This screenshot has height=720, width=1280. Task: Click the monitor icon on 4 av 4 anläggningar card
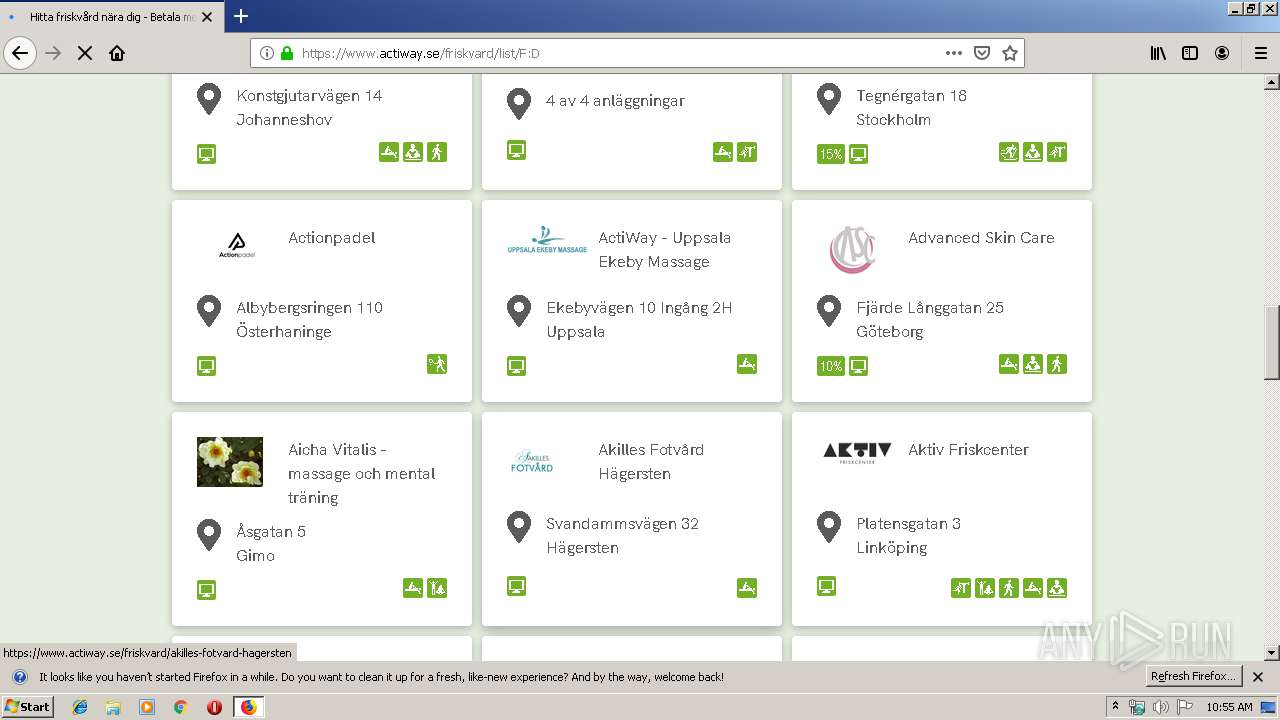click(x=517, y=150)
